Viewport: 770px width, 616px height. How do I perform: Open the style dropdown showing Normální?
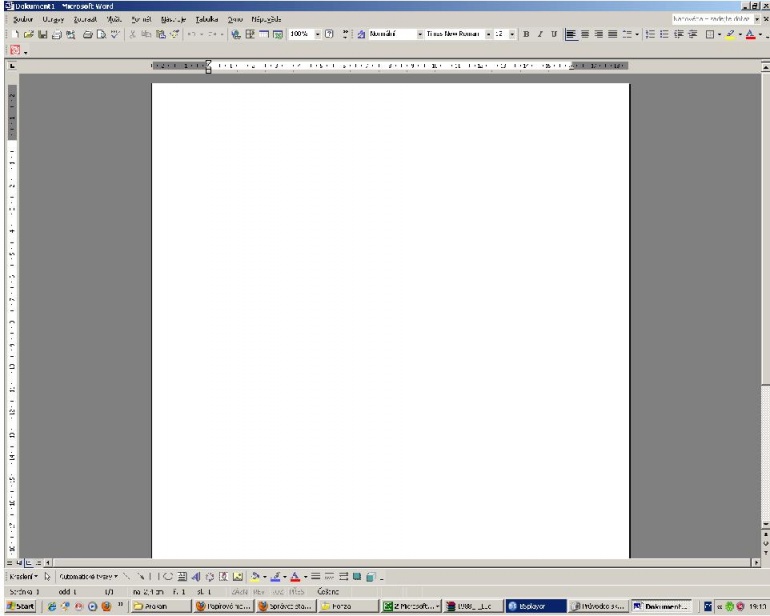tap(420, 34)
